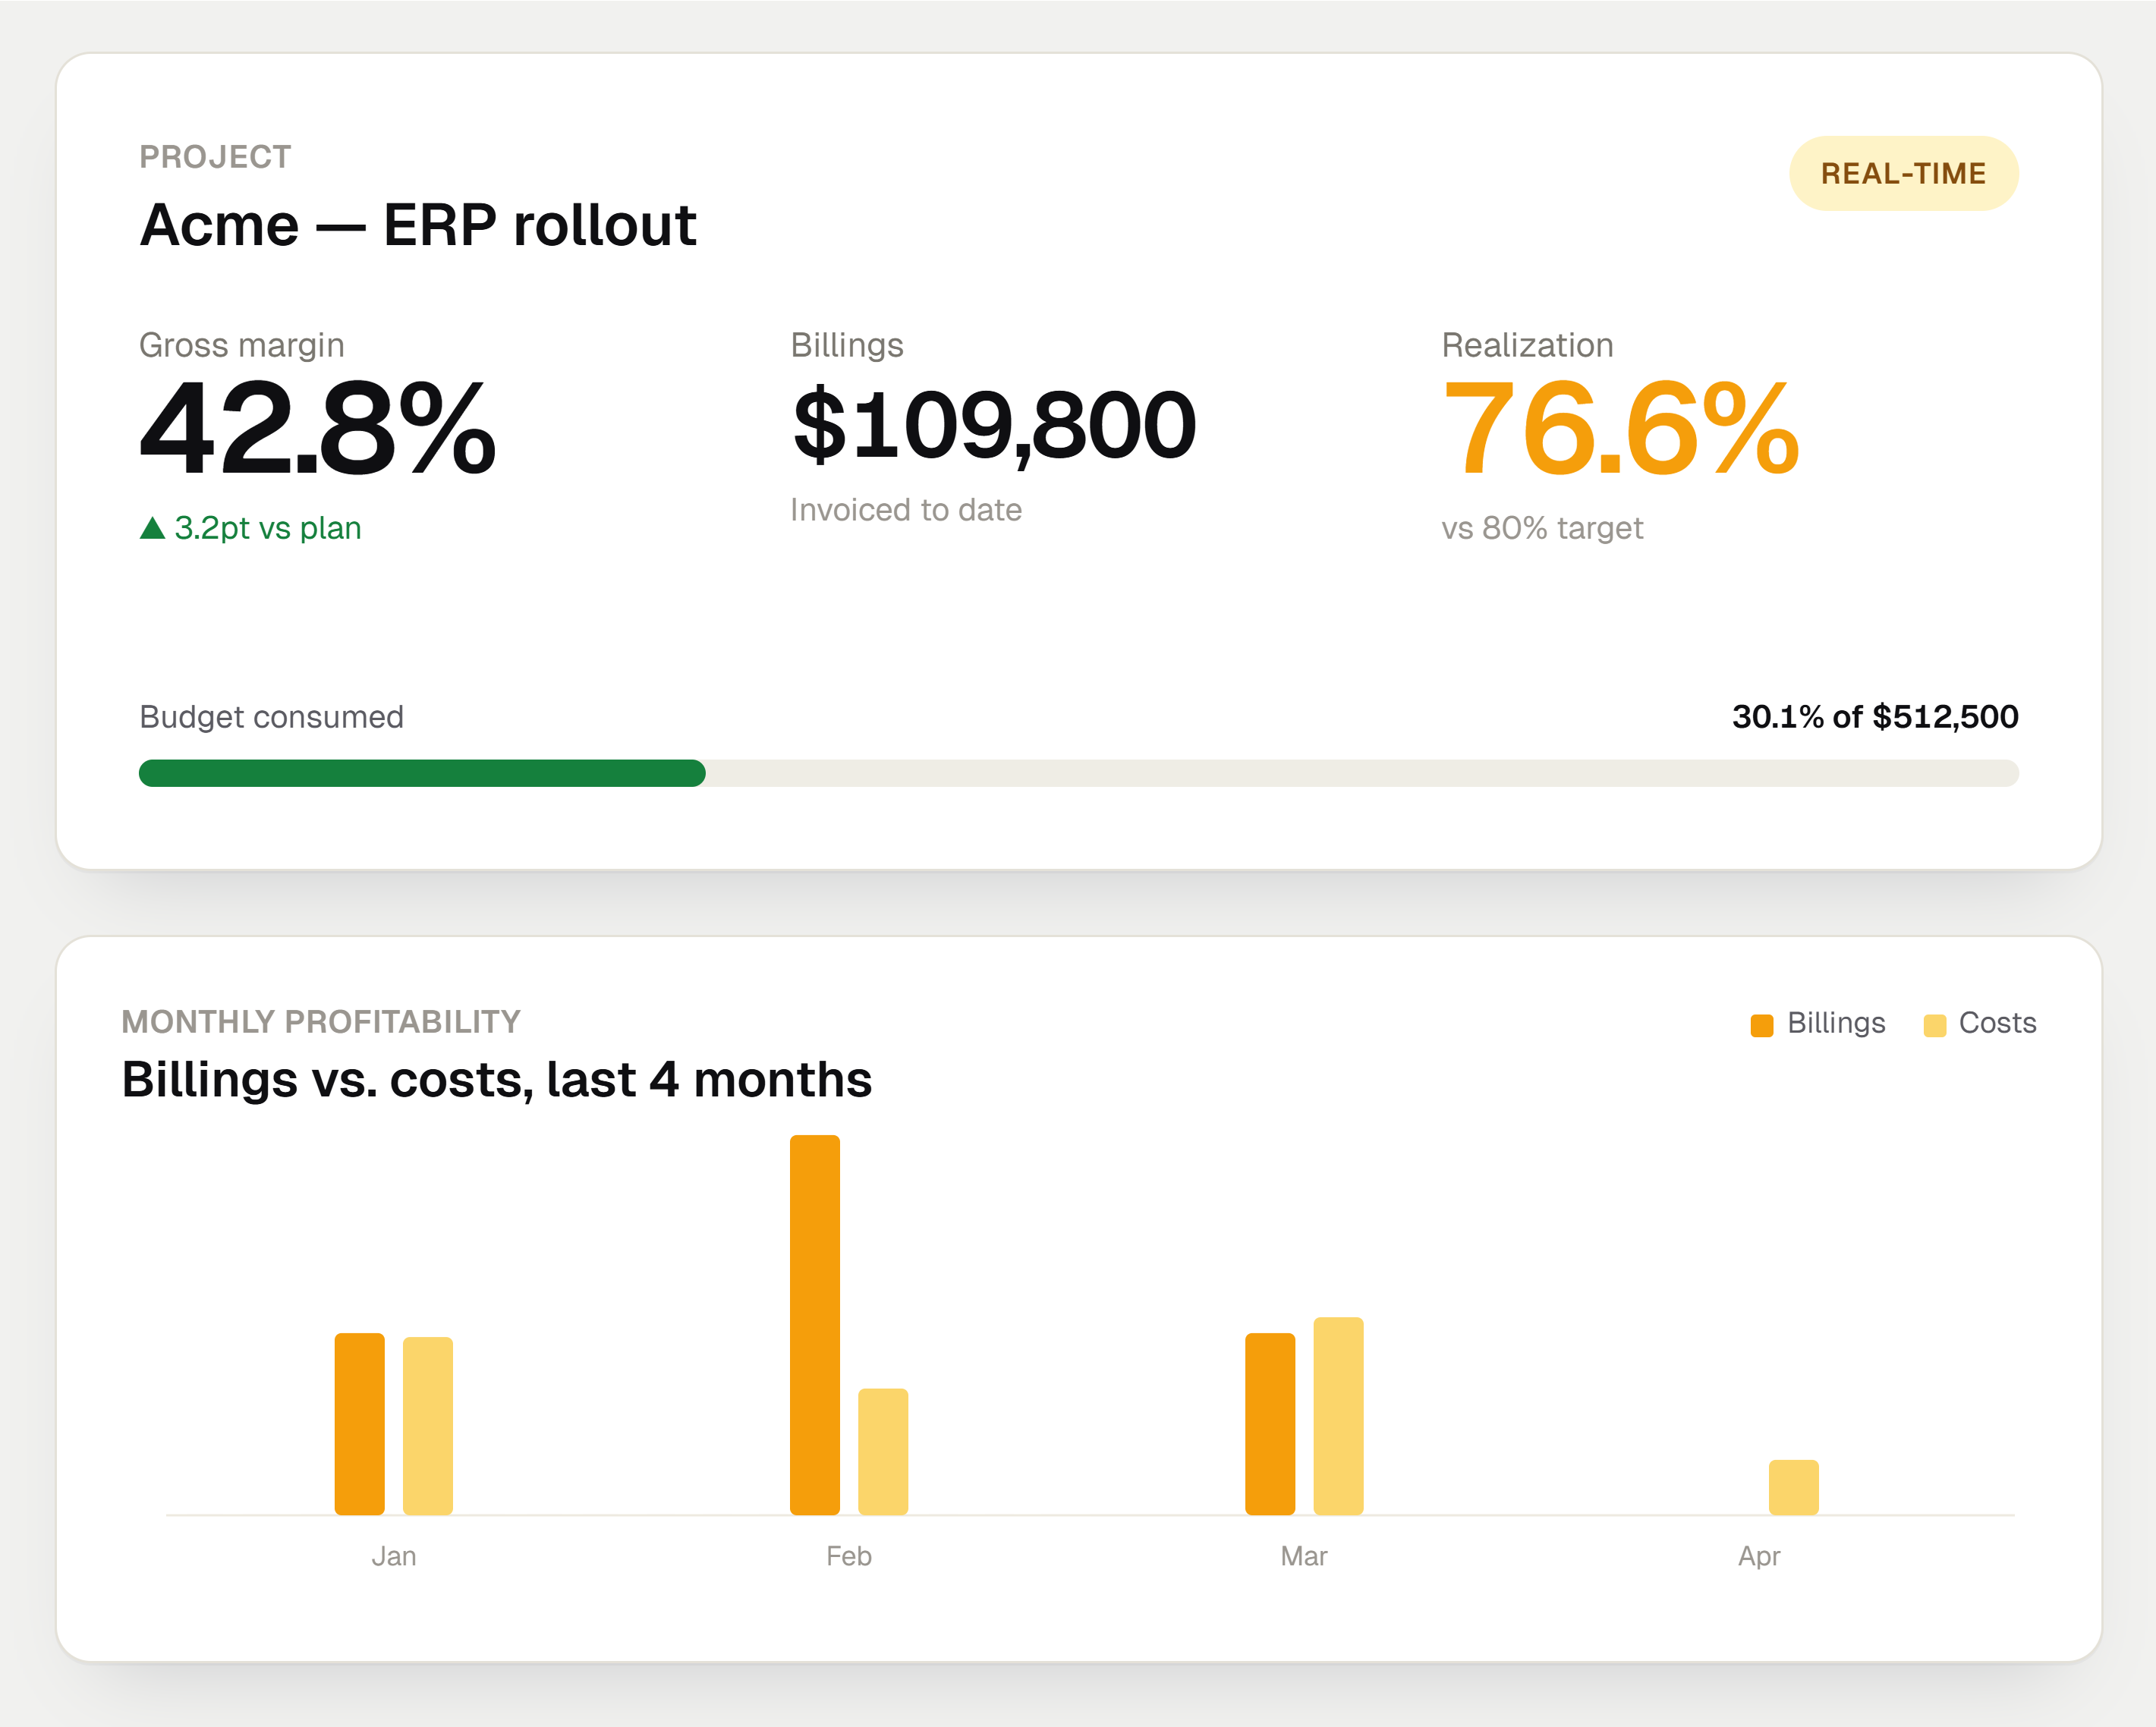Click the 76.6% realization value
The image size is (2156, 1727).
point(1621,428)
